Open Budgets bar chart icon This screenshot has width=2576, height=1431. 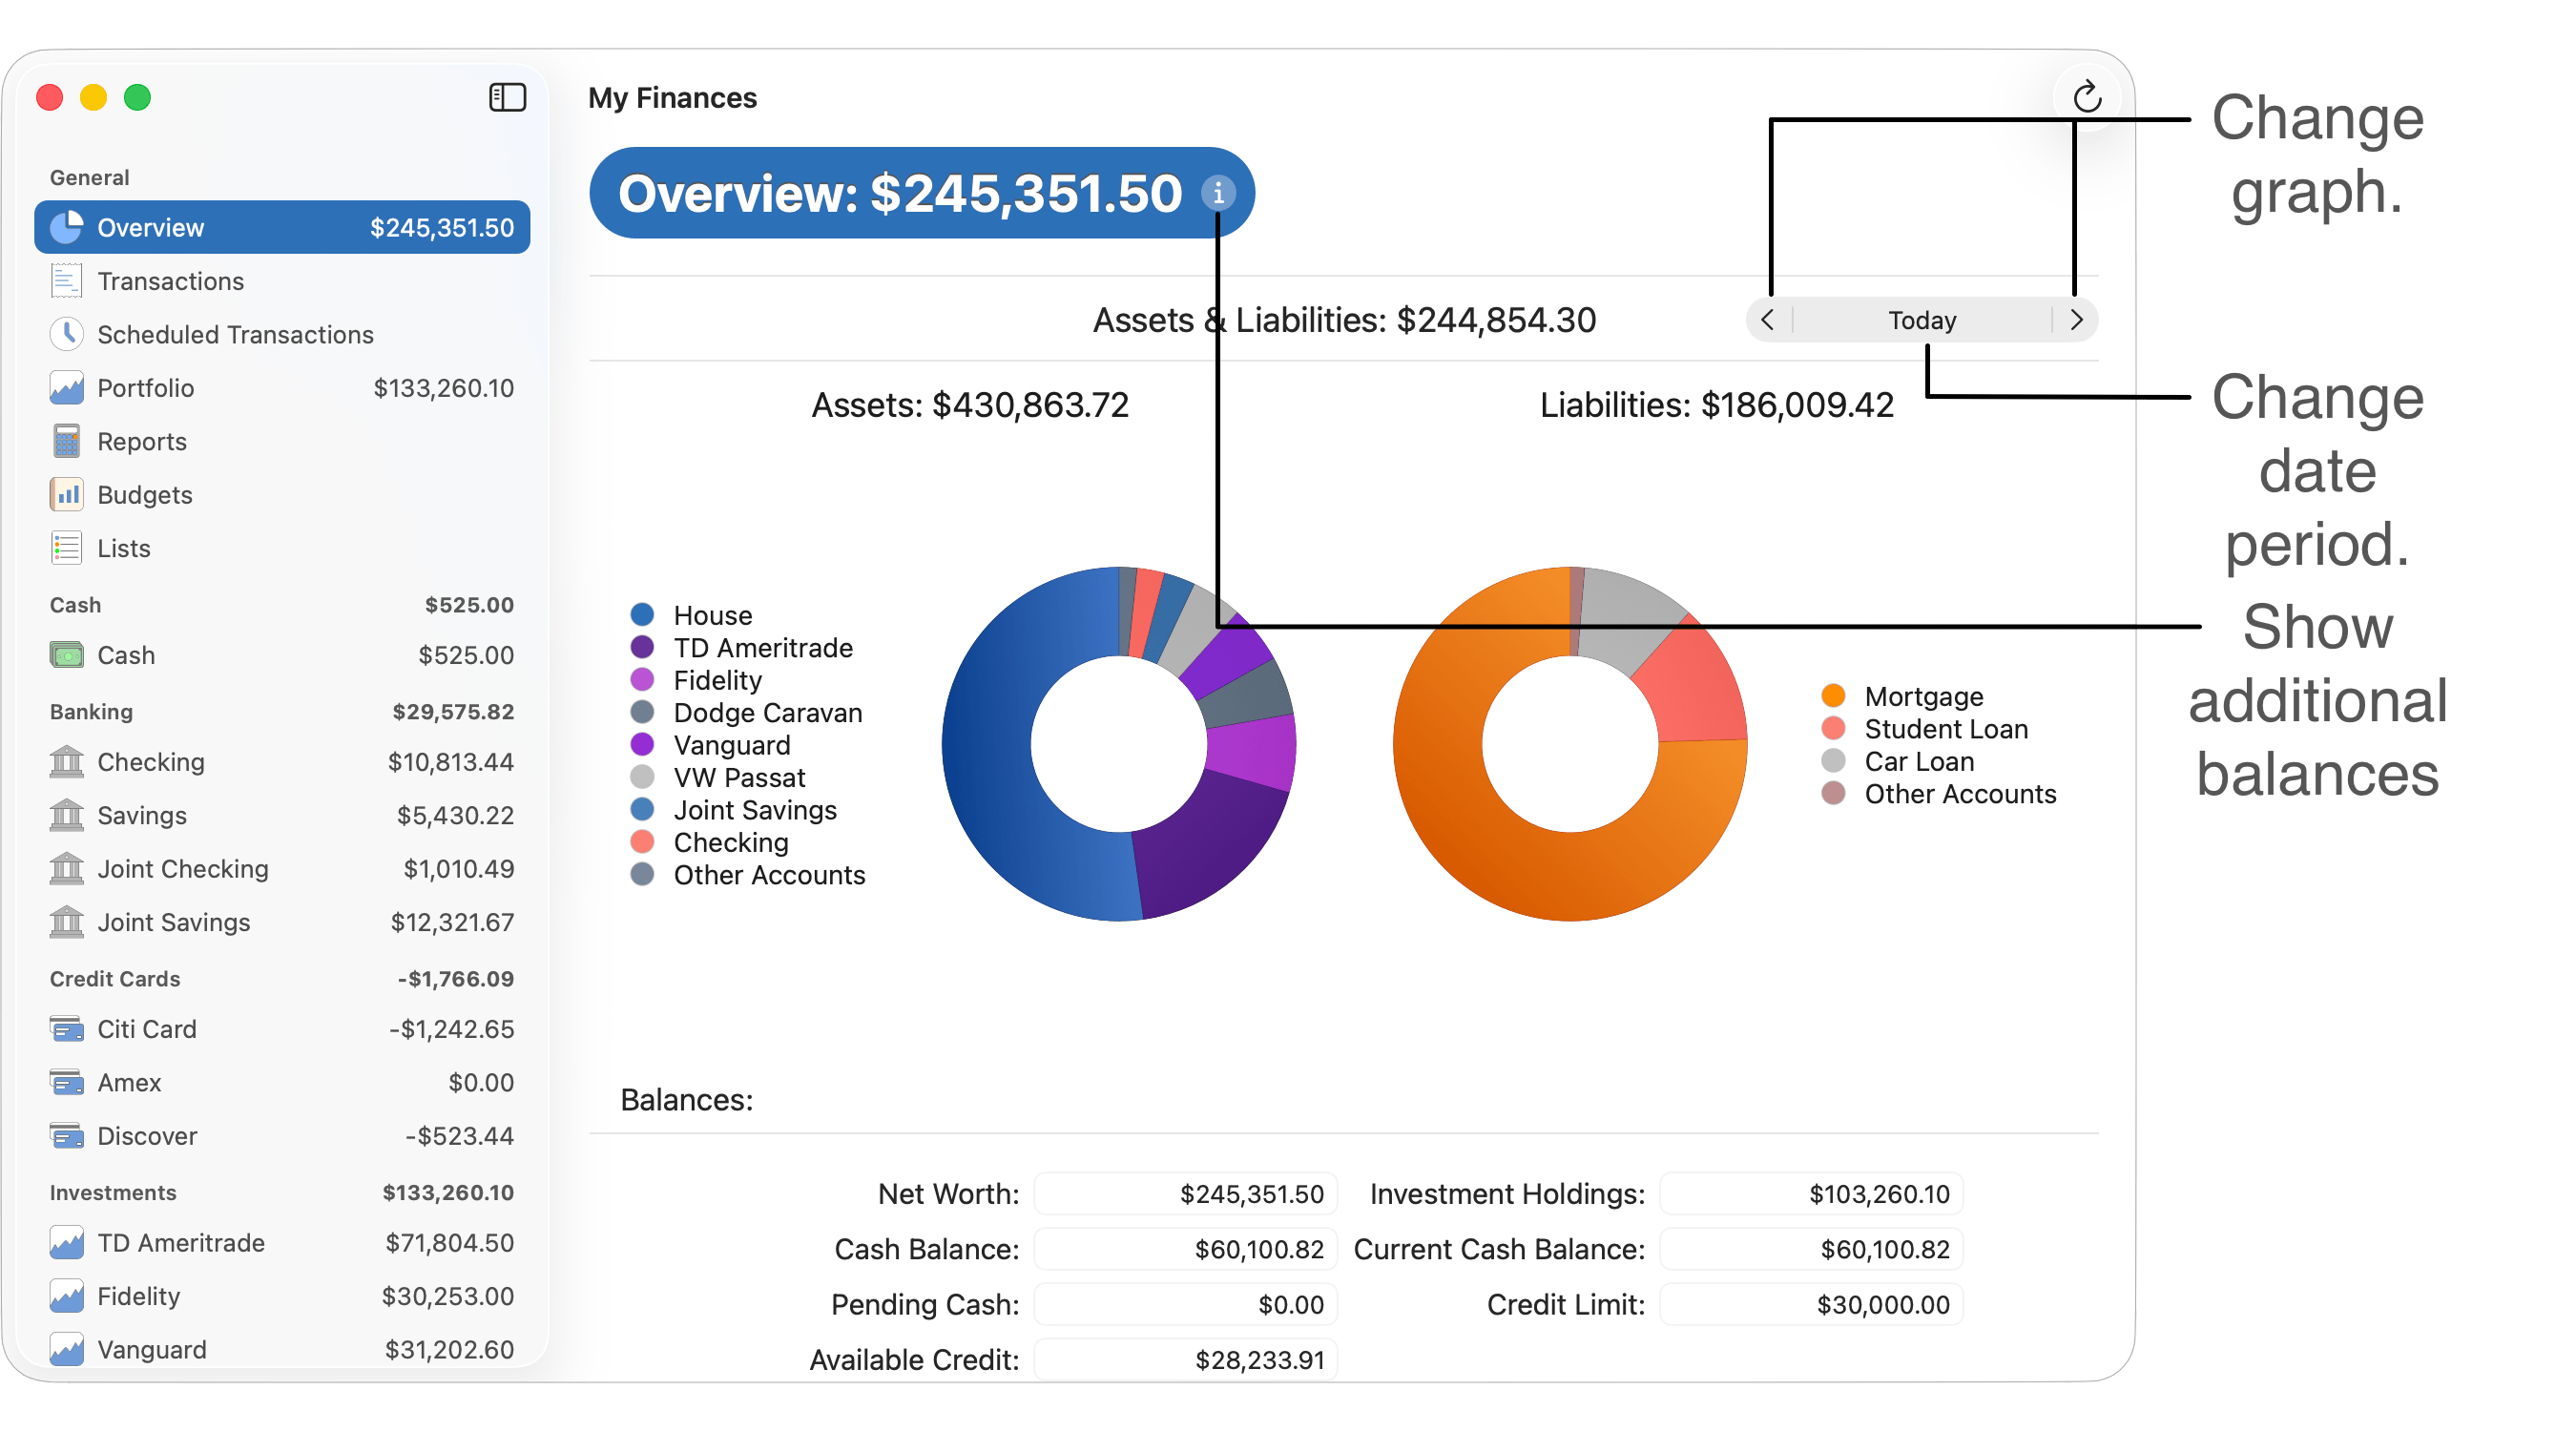[x=66, y=494]
